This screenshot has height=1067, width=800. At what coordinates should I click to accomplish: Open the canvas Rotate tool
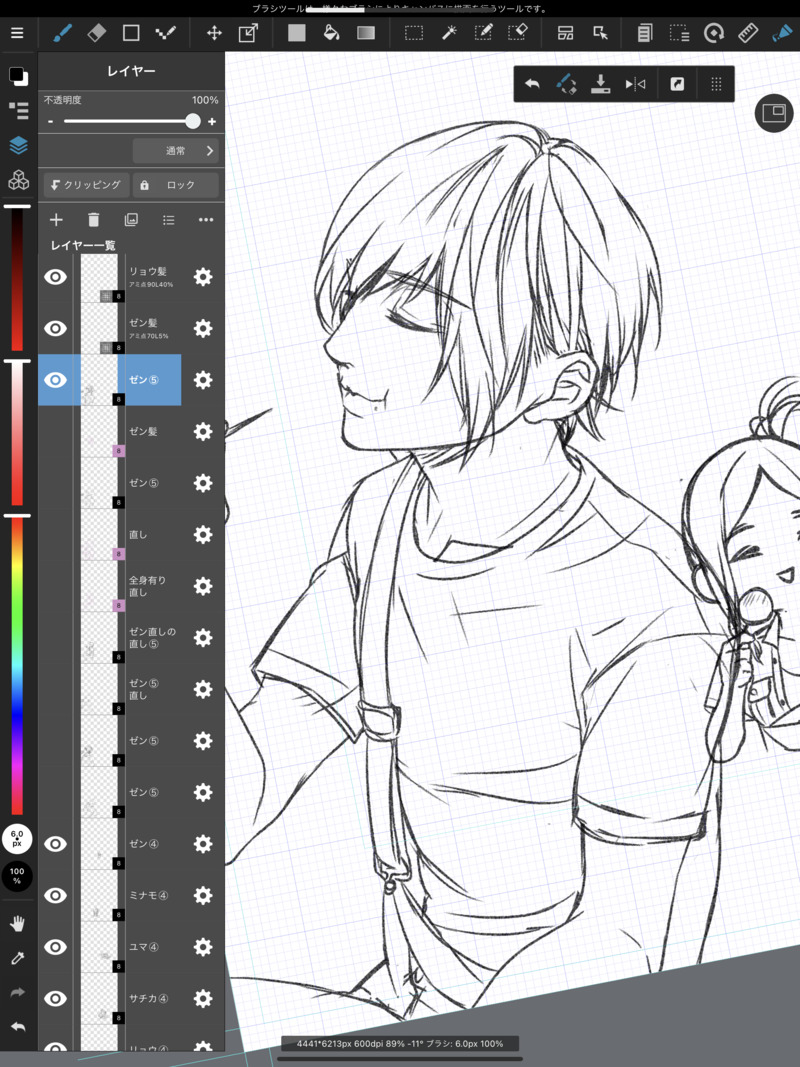(714, 33)
